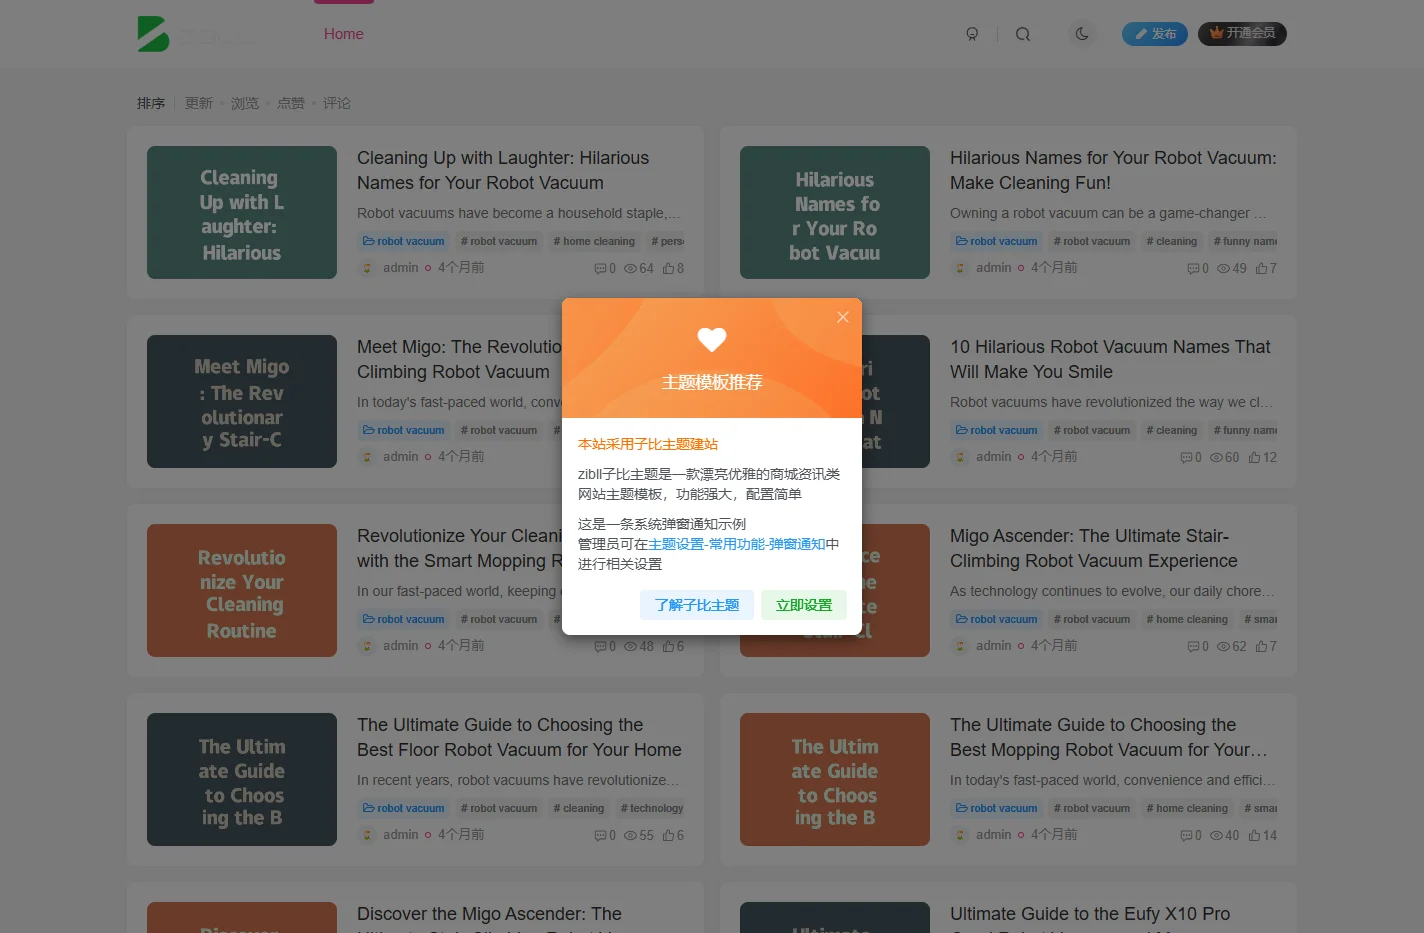Image resolution: width=1424 pixels, height=933 pixels.
Task: Click 'robot vacuum' category on 'Cleaning Up with Laughter' card
Action: pos(404,241)
